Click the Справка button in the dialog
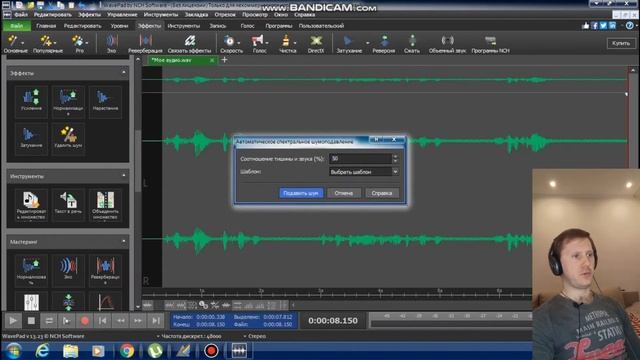This screenshot has width=640, height=360. click(382, 193)
